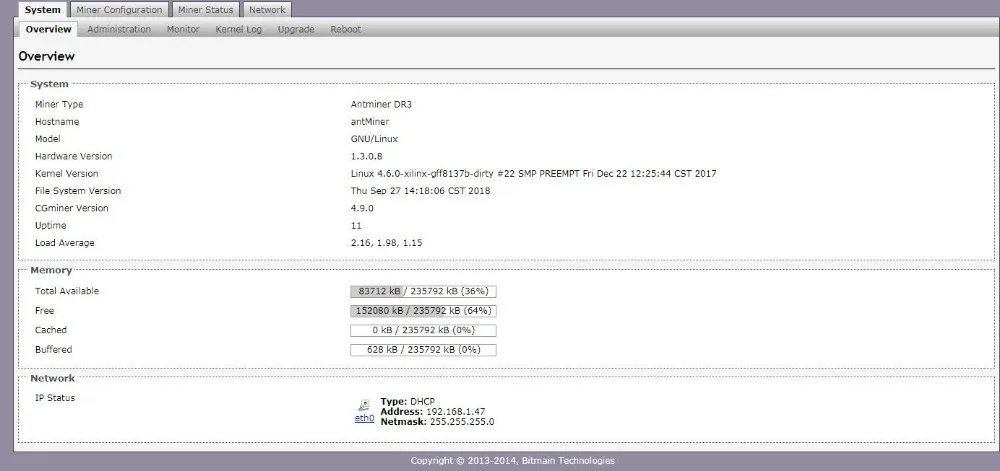Click the 'Cached' label
Image resolution: width=1000 pixels, height=471 pixels.
coord(50,330)
